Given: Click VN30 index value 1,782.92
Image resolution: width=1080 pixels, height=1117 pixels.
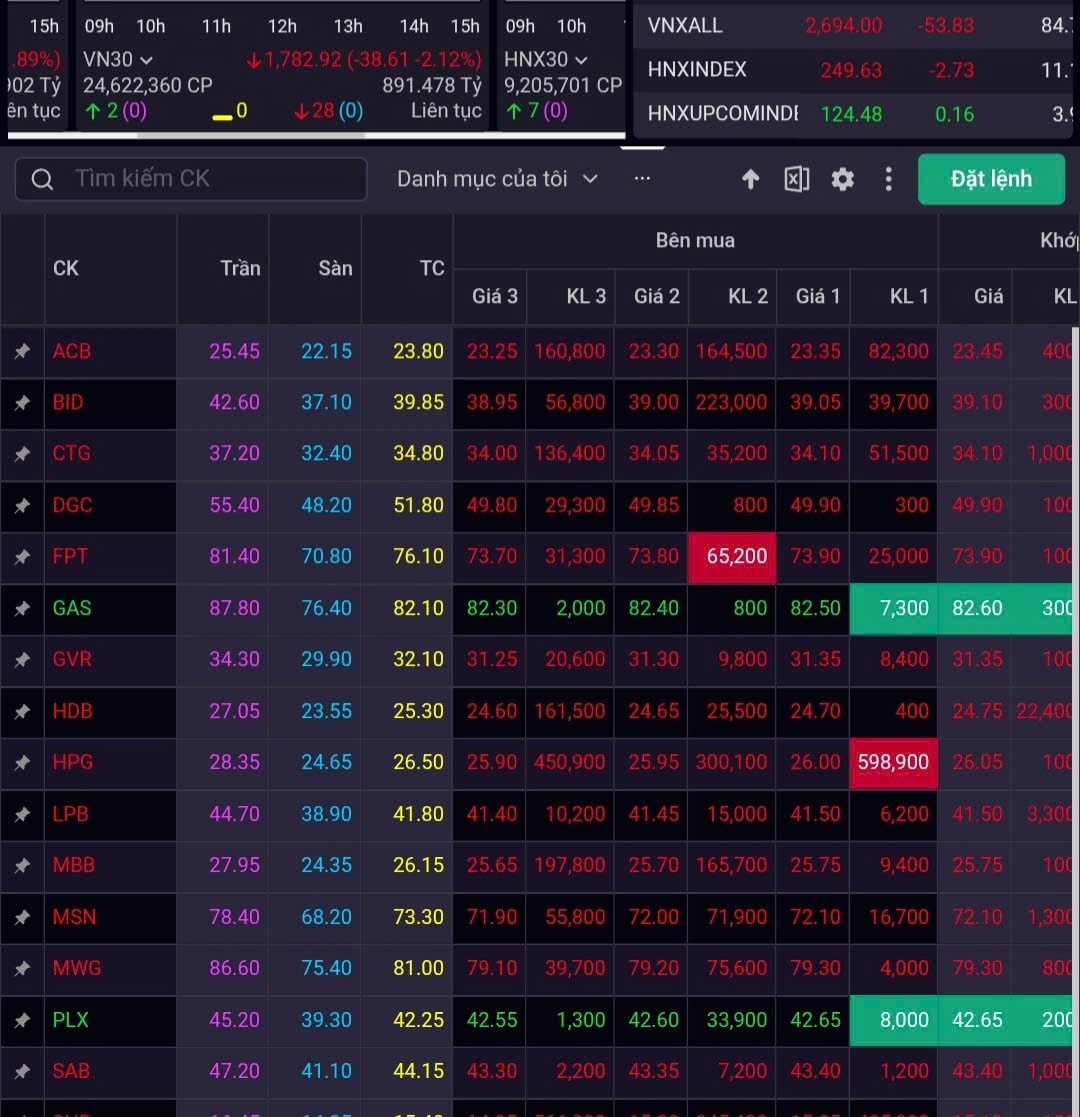Looking at the screenshot, I should point(303,60).
